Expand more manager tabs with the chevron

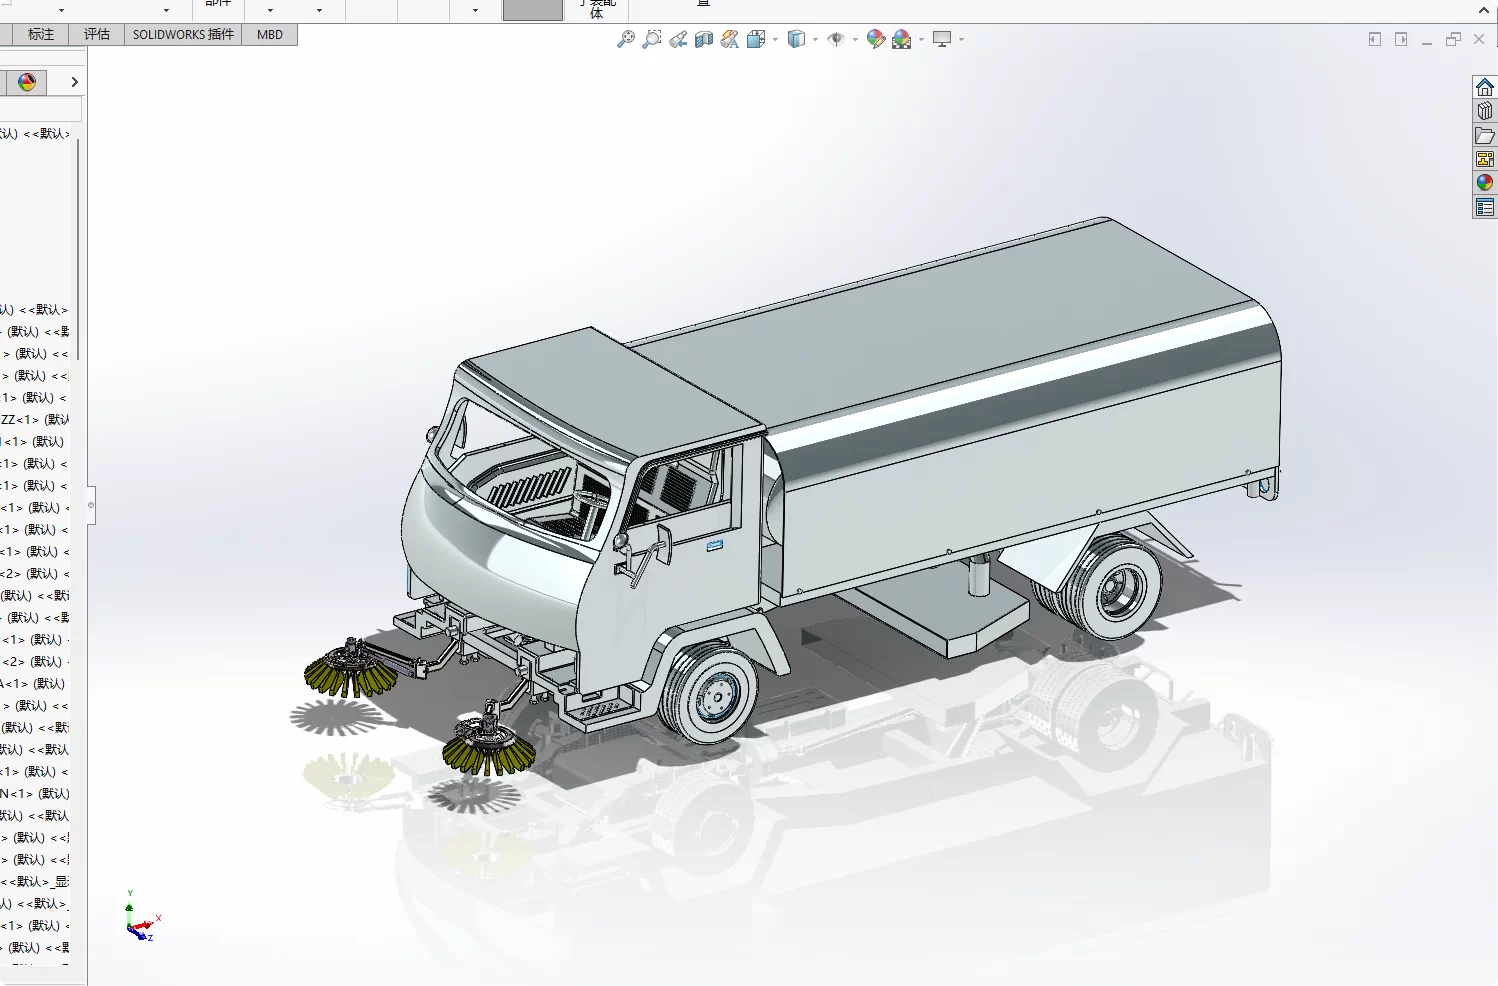pyautogui.click(x=74, y=82)
